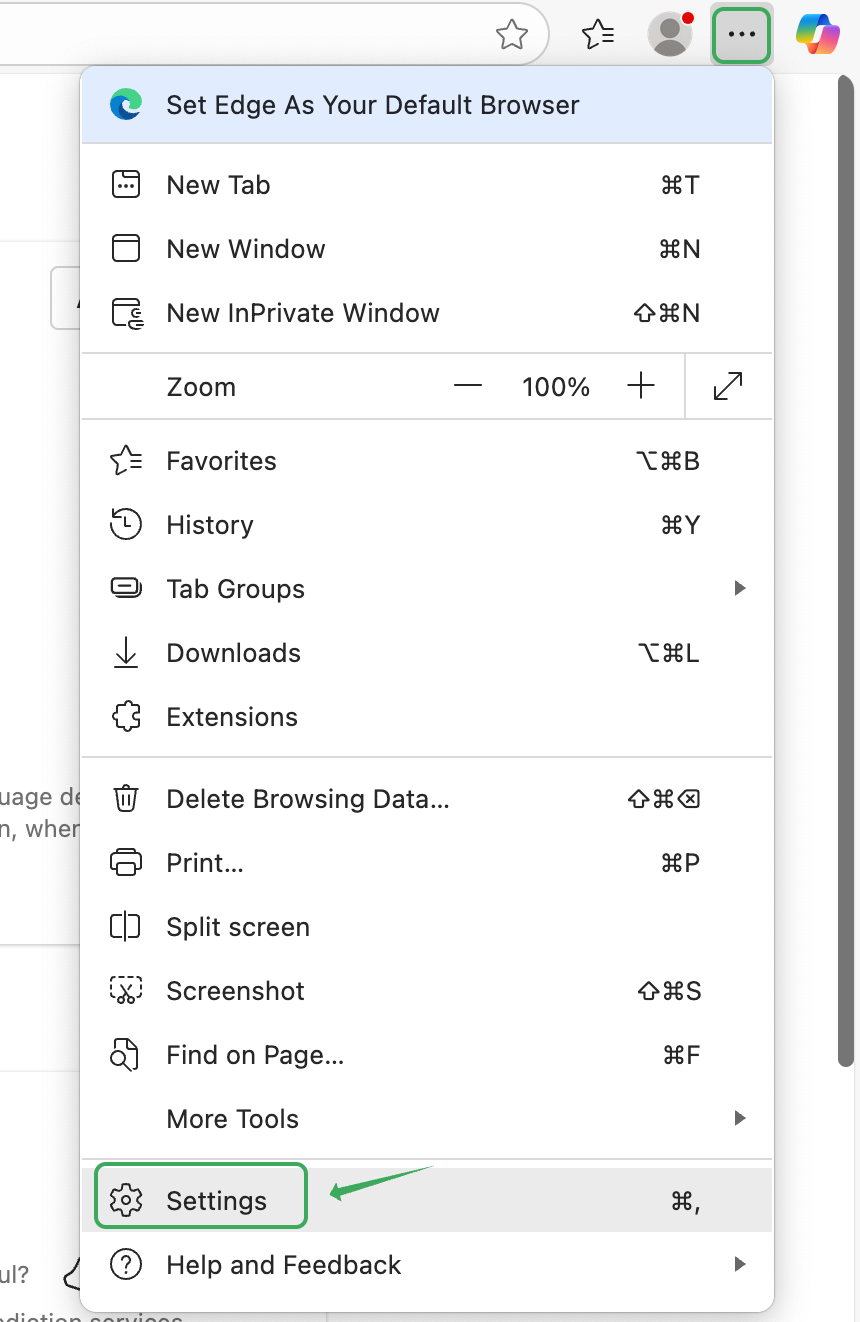Click the Extensions puzzle icon
860x1322 pixels.
tap(126, 717)
